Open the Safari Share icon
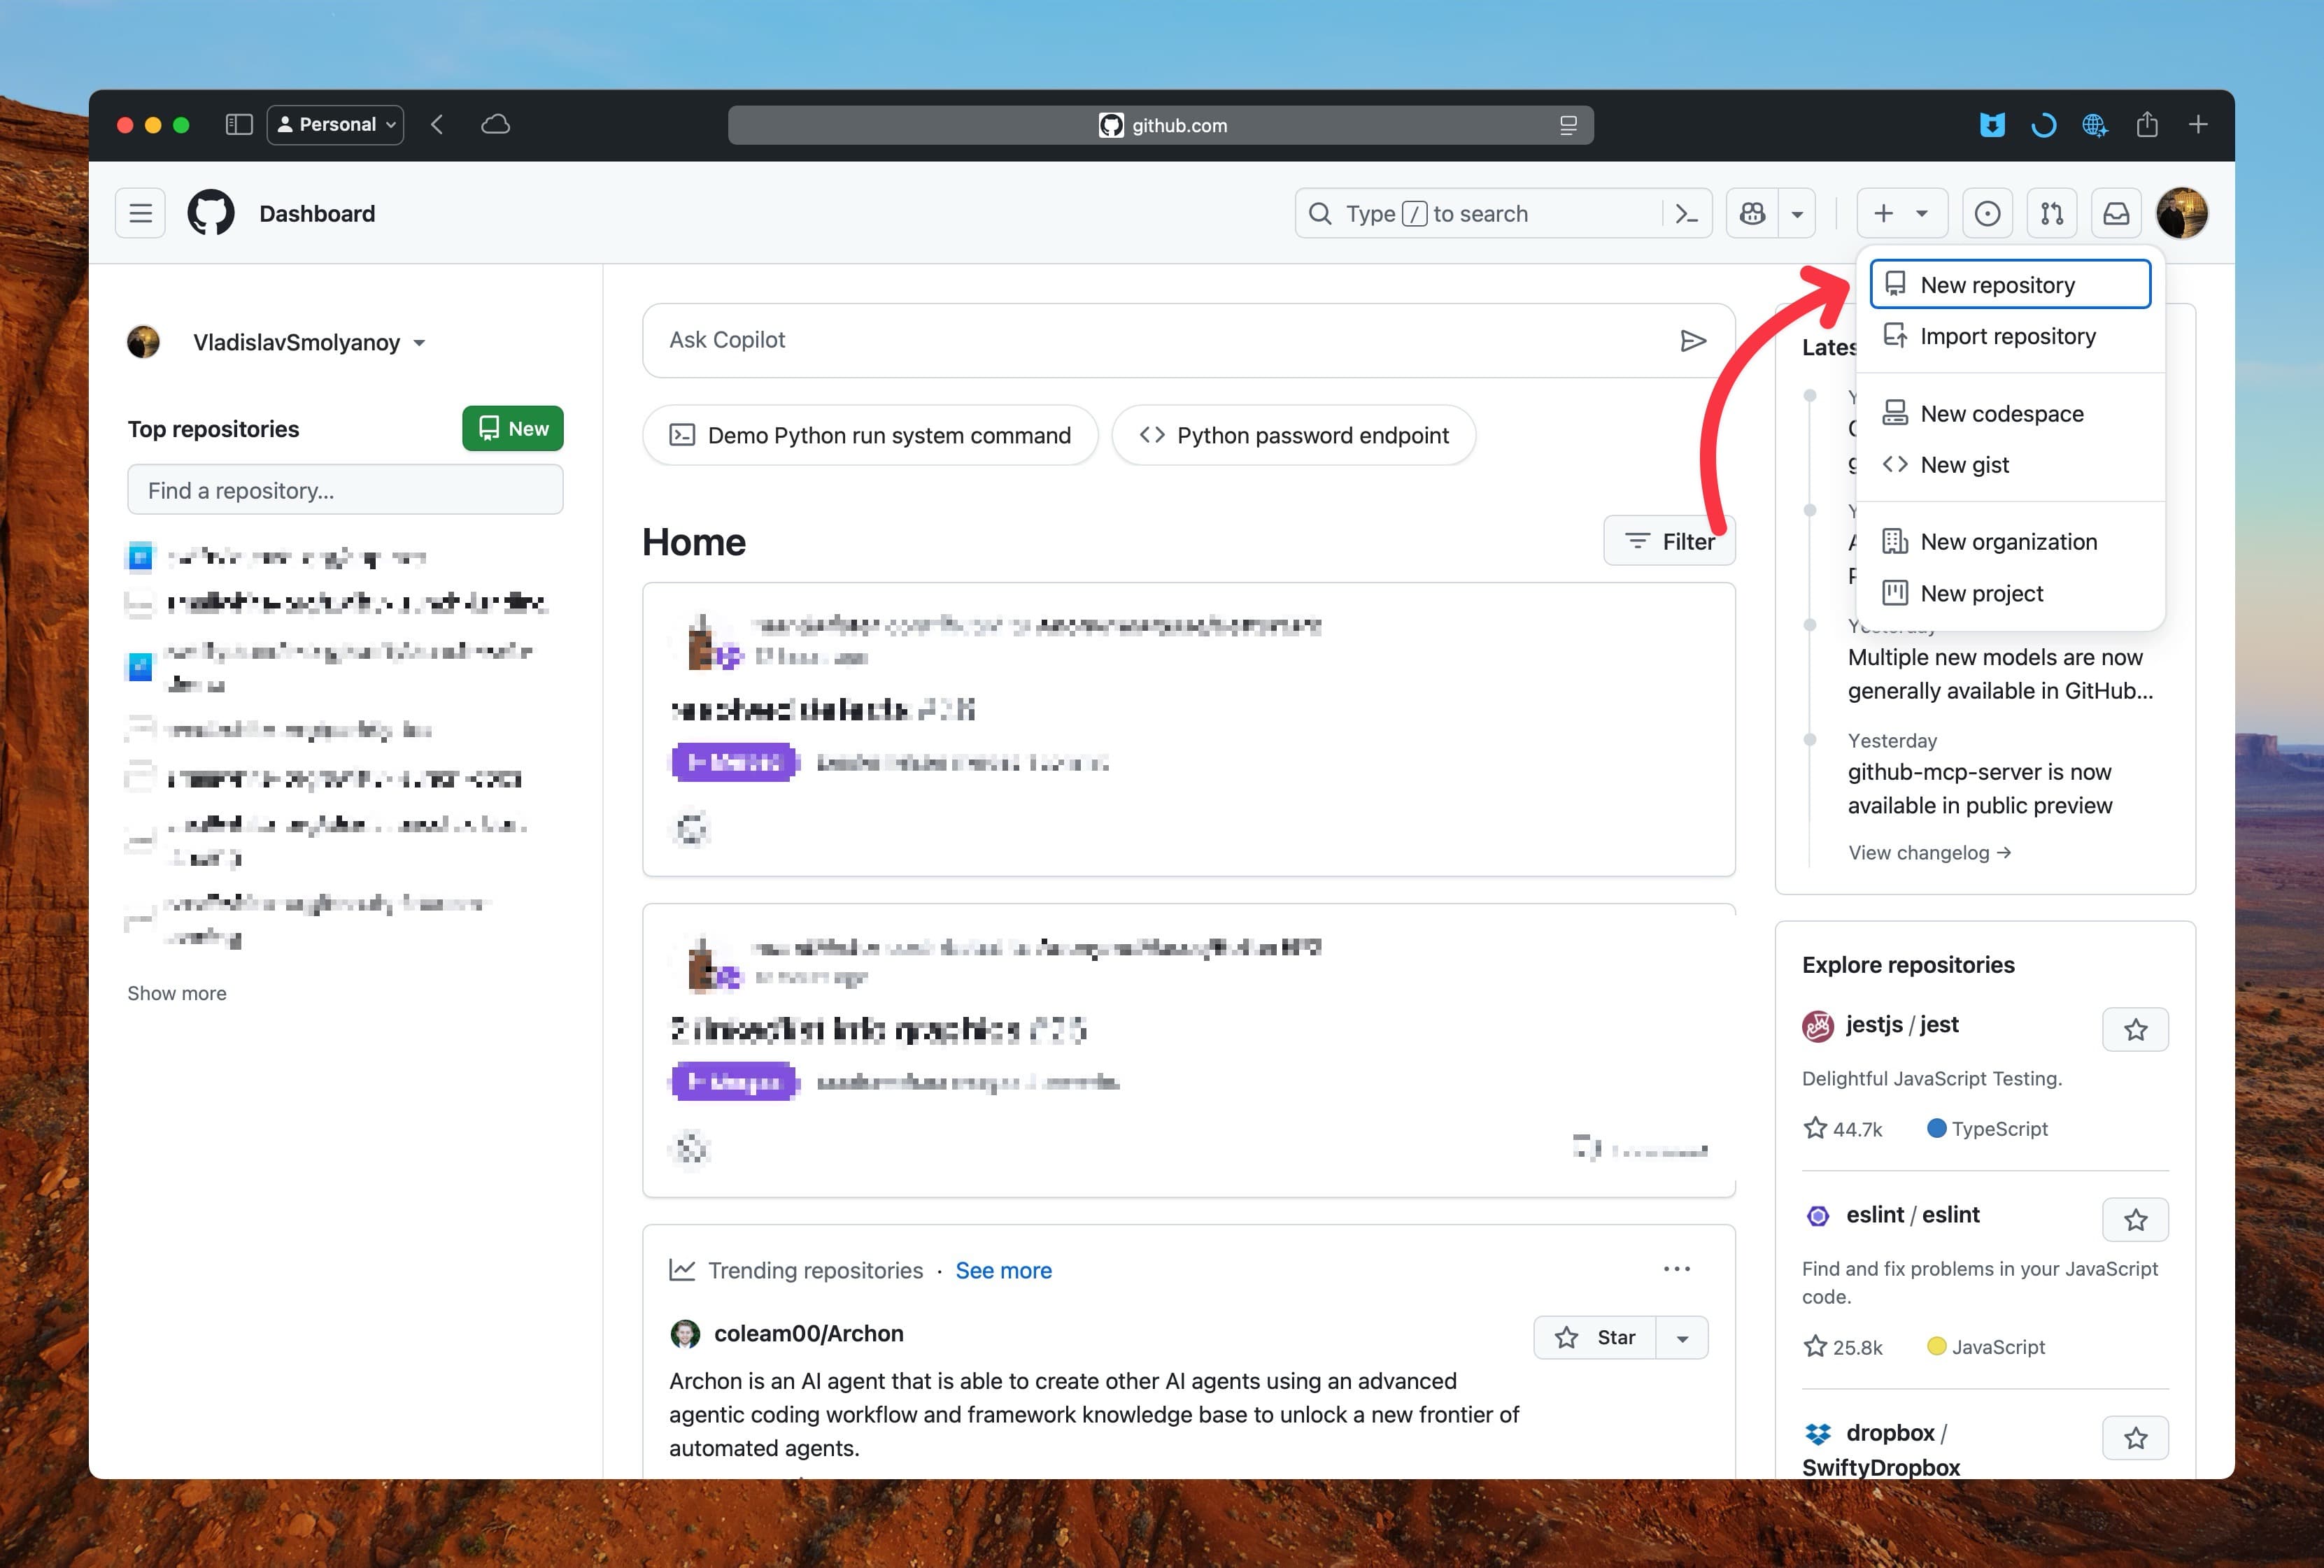Screen dimensions: 2324x1568 click(2147, 124)
